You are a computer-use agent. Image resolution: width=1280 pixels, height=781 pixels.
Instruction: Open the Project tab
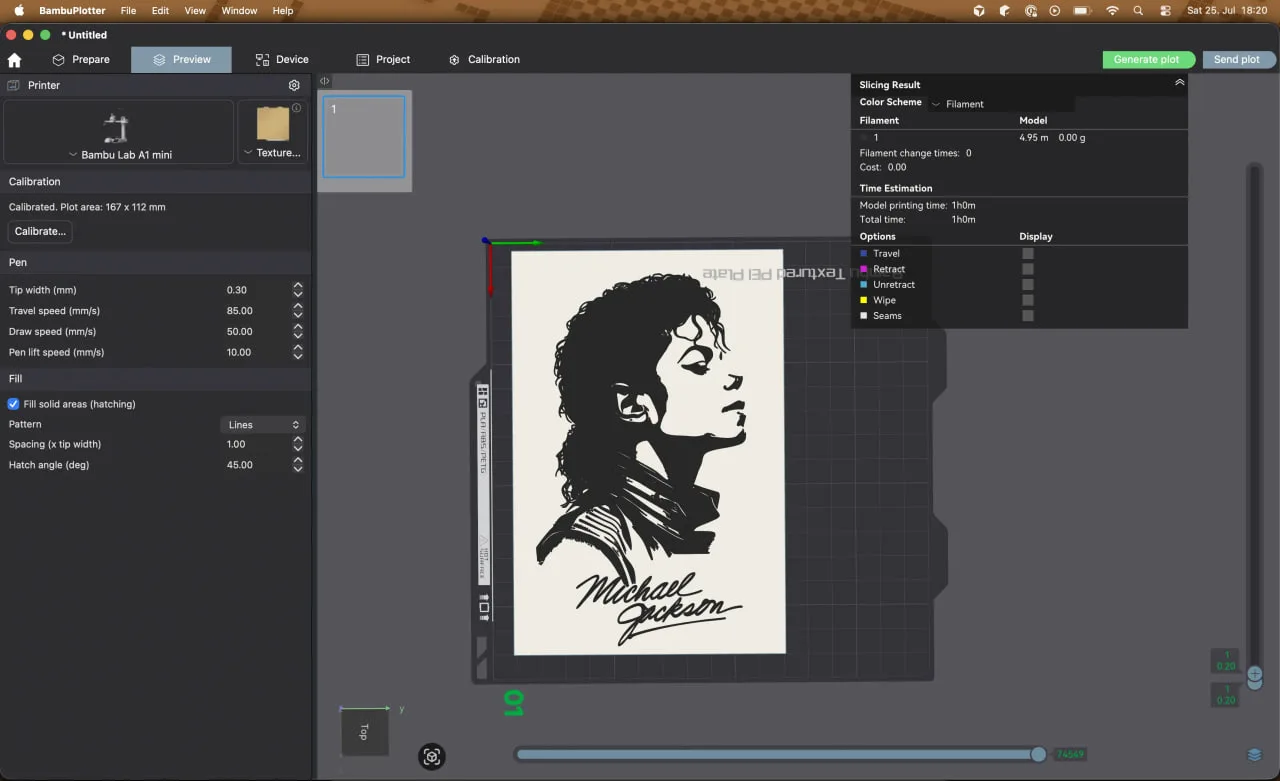(x=383, y=60)
